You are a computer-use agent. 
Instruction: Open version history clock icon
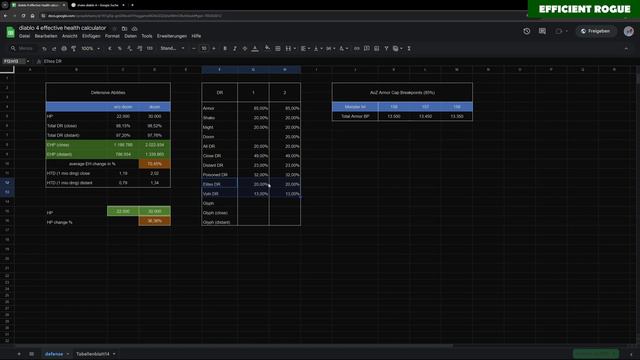527,31
